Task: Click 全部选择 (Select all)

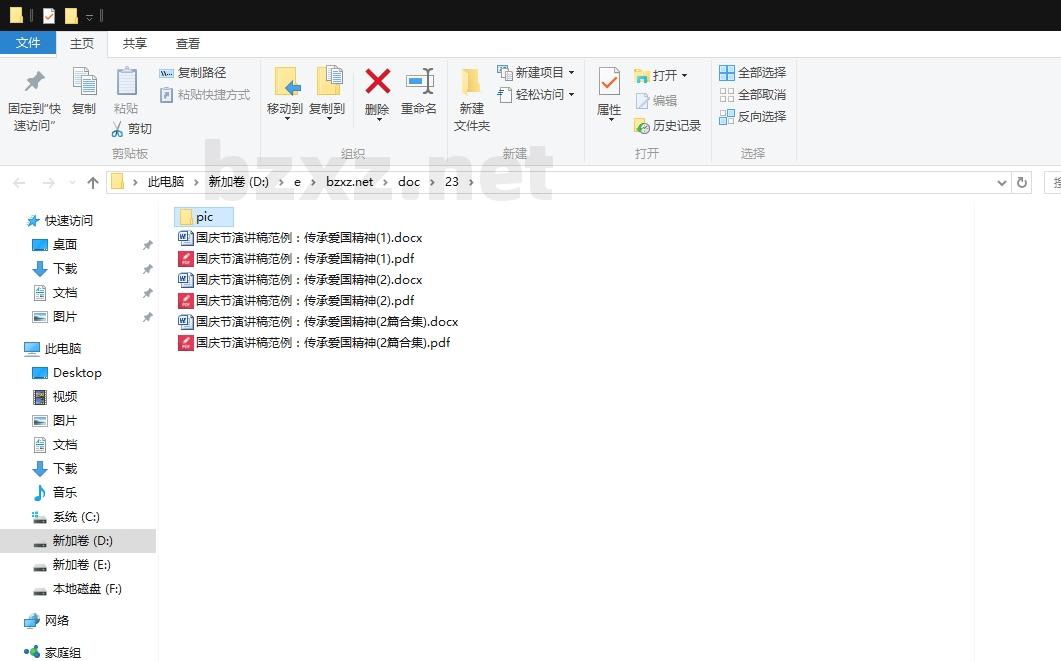Action: click(x=752, y=73)
